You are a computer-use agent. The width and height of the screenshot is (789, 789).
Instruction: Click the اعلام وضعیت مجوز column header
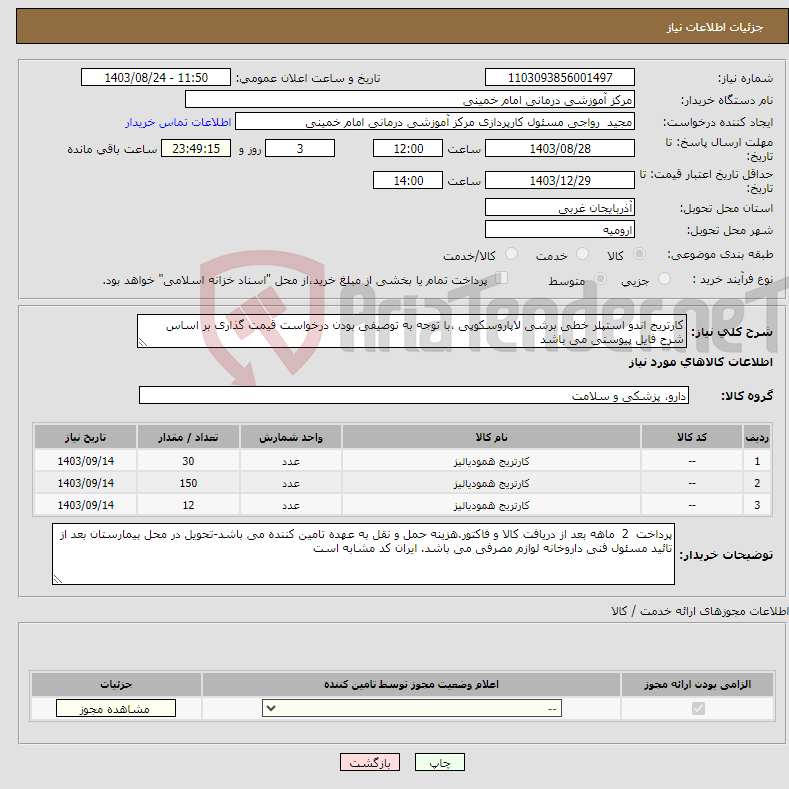pos(411,684)
